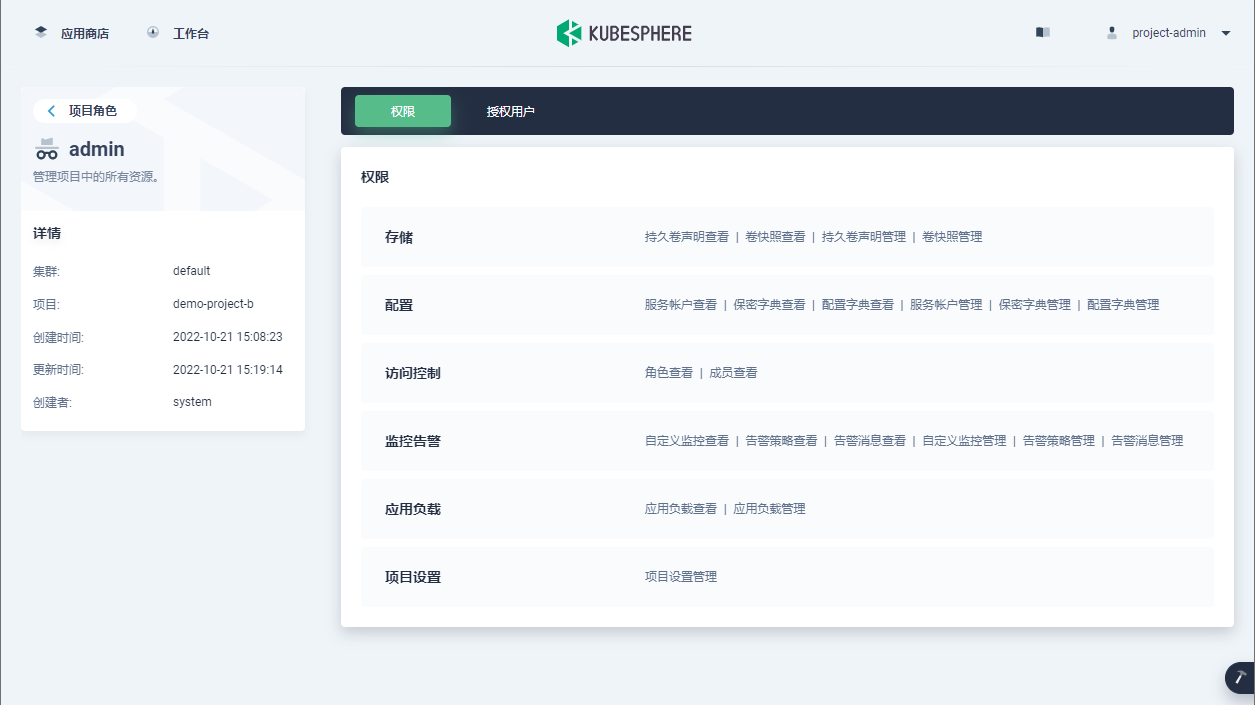Screen dimensions: 1255x705
Task: Click 持久卷声明管理 permission text
Action: [864, 237]
